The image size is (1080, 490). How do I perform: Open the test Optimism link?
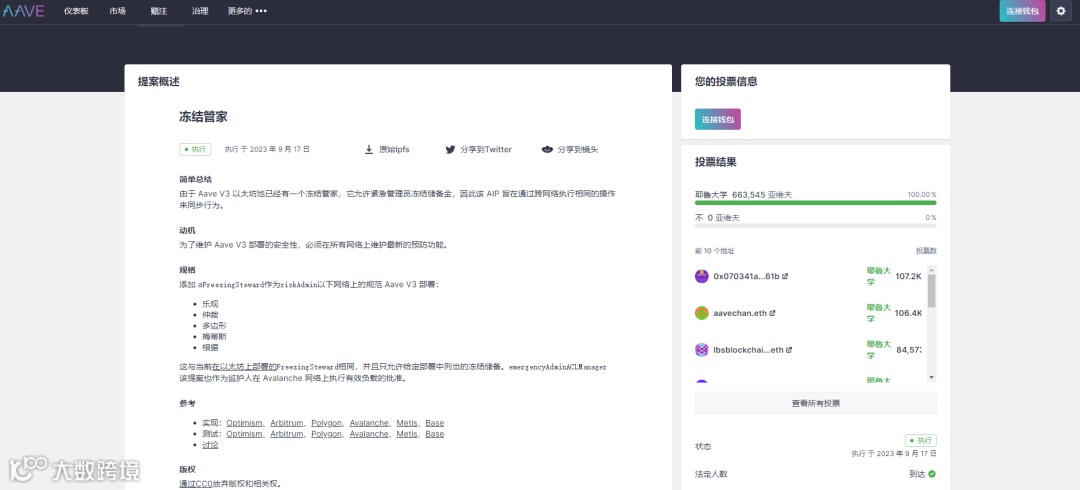coord(244,434)
